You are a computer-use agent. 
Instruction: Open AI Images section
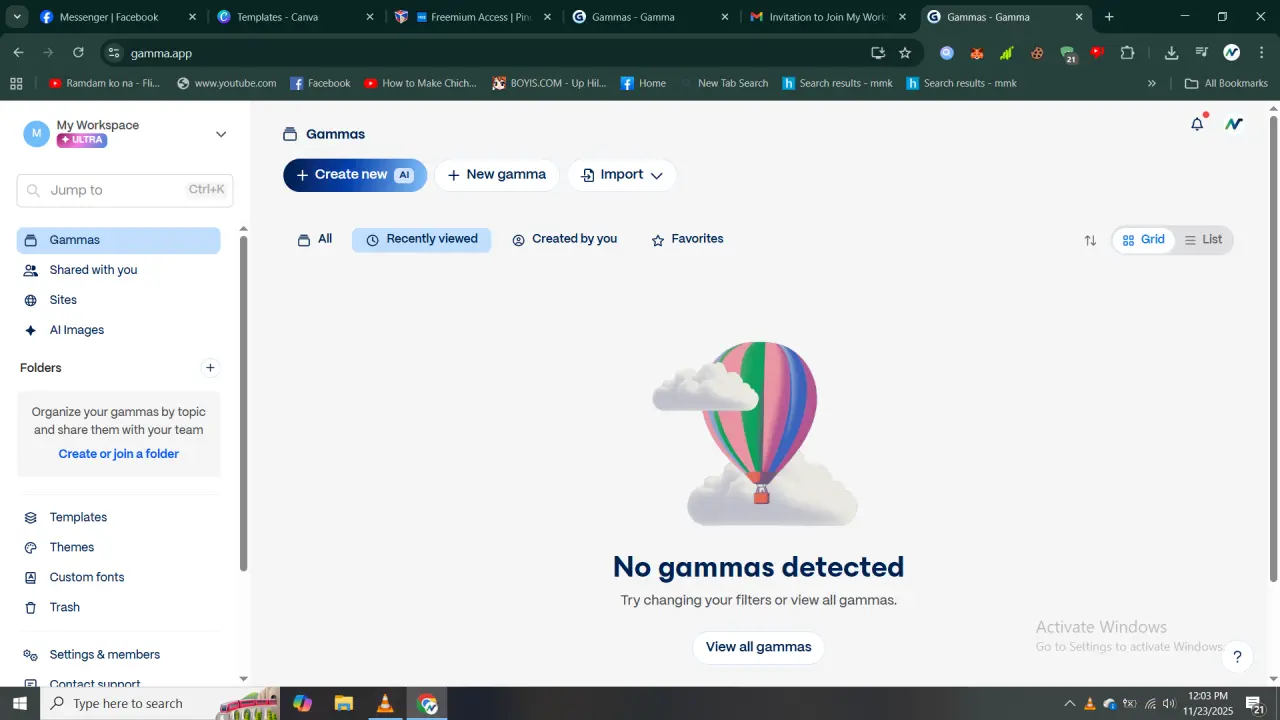tap(119, 330)
